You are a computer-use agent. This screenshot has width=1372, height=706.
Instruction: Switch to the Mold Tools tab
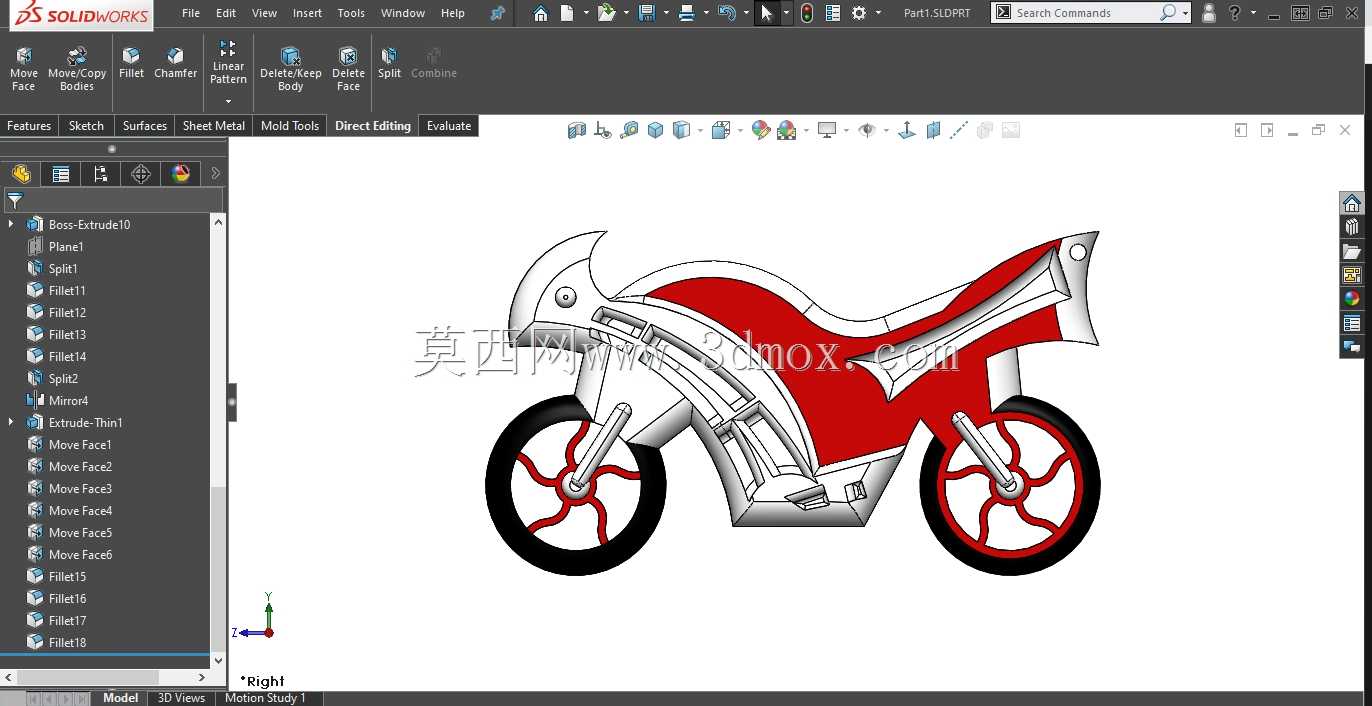[x=290, y=126]
